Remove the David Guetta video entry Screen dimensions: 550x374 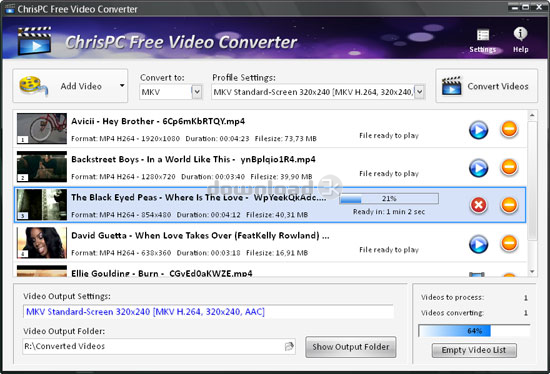point(509,243)
